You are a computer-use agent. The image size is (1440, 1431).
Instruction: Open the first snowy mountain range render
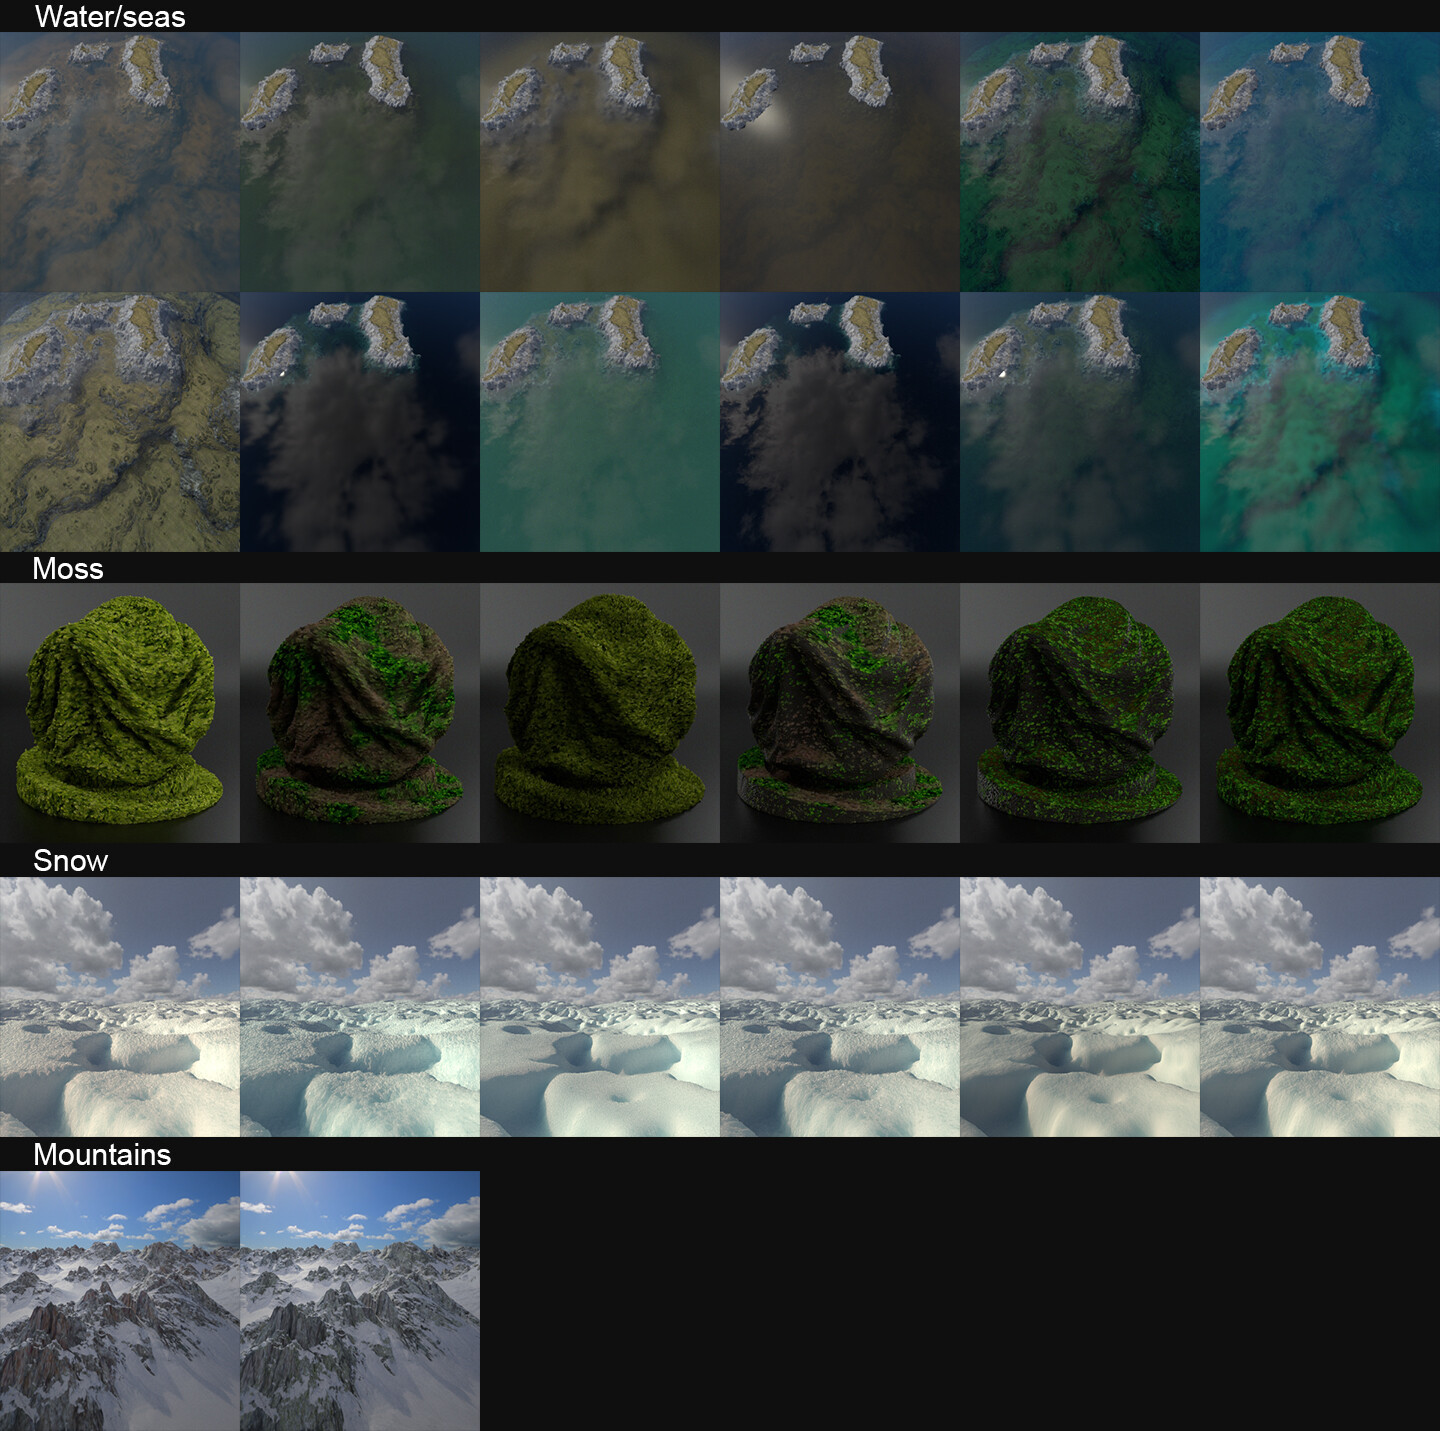coord(118,1300)
